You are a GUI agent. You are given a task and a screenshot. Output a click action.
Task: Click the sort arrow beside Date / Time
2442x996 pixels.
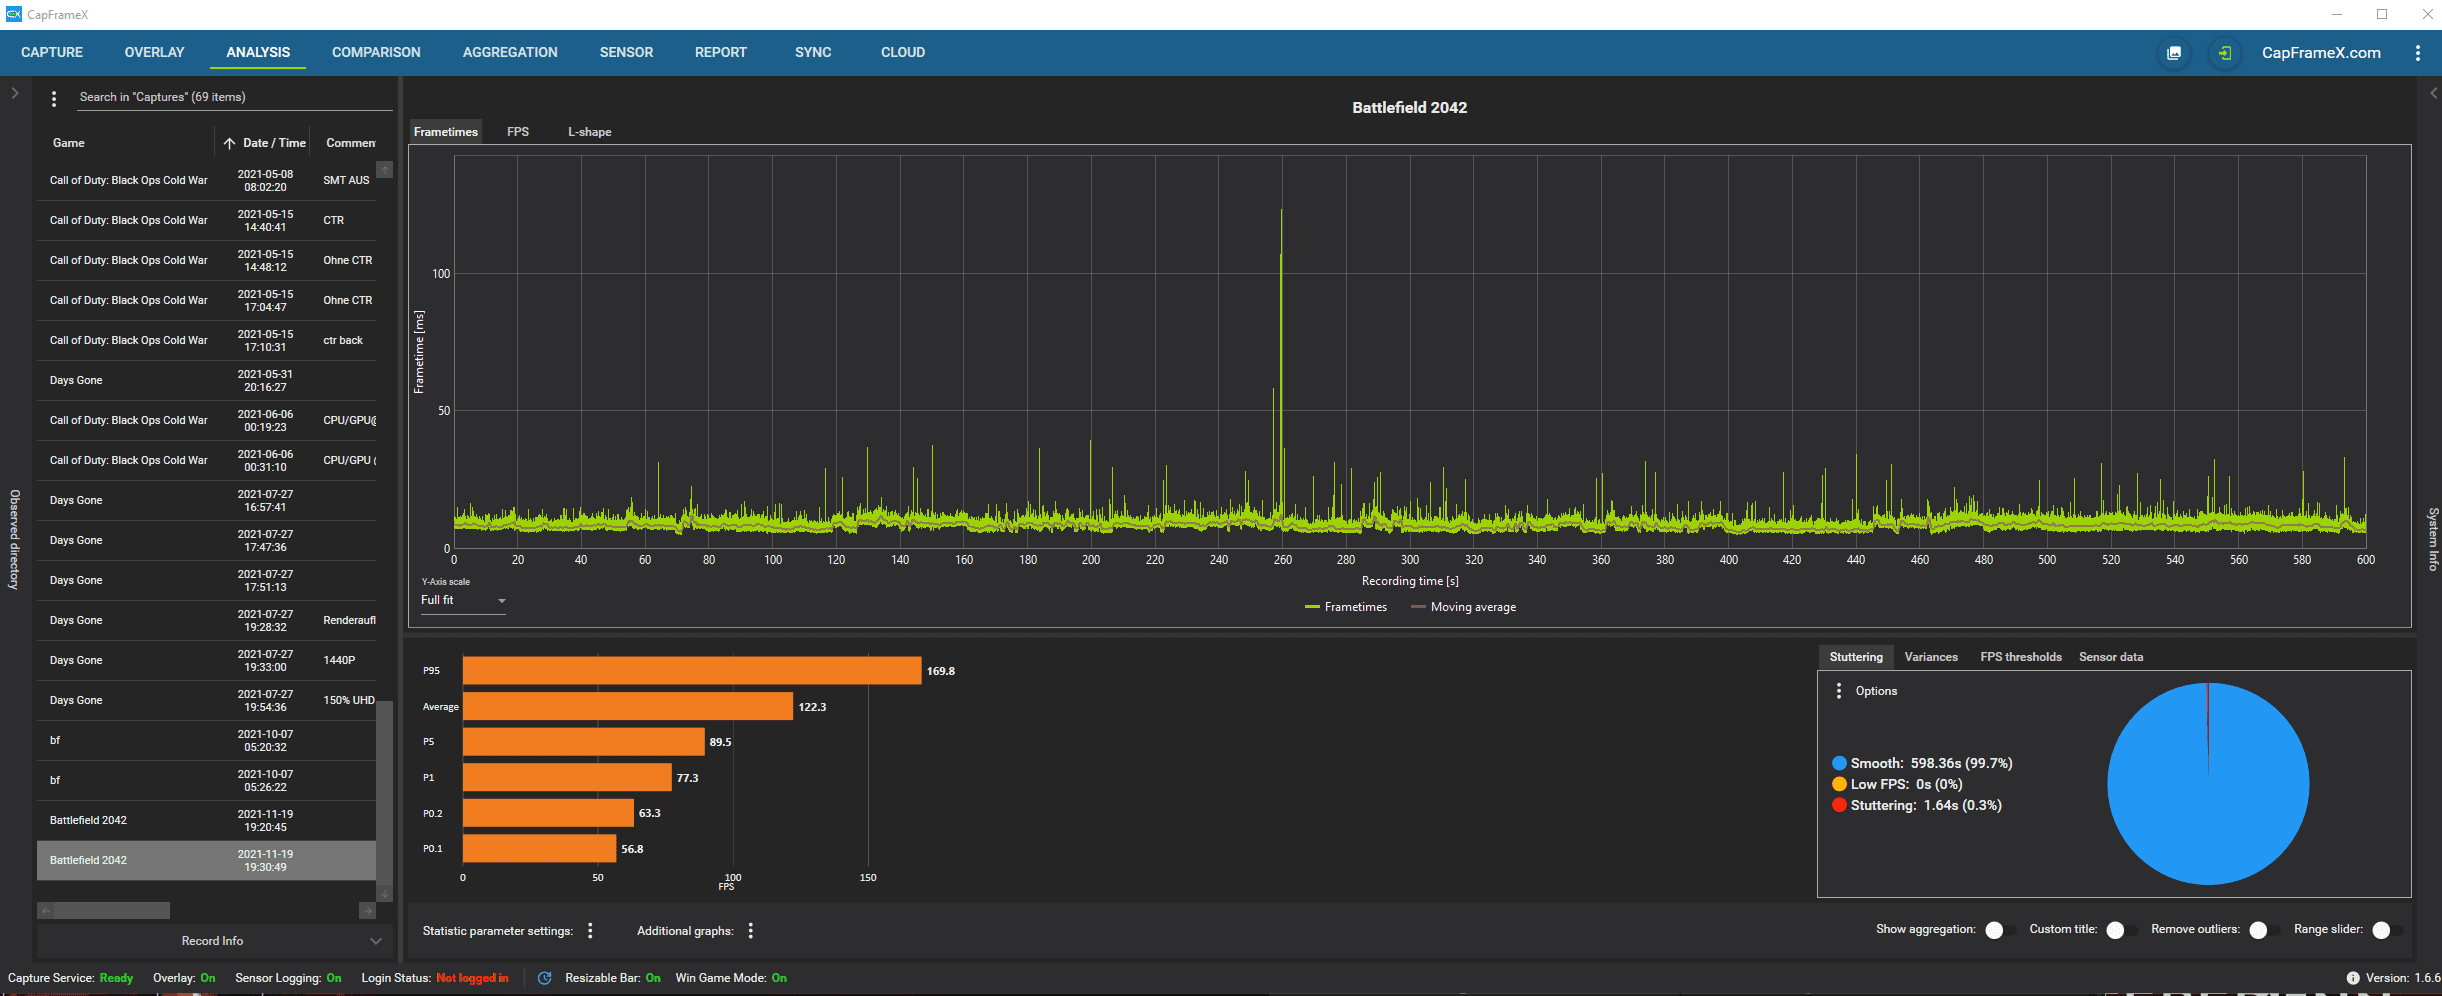tap(229, 143)
